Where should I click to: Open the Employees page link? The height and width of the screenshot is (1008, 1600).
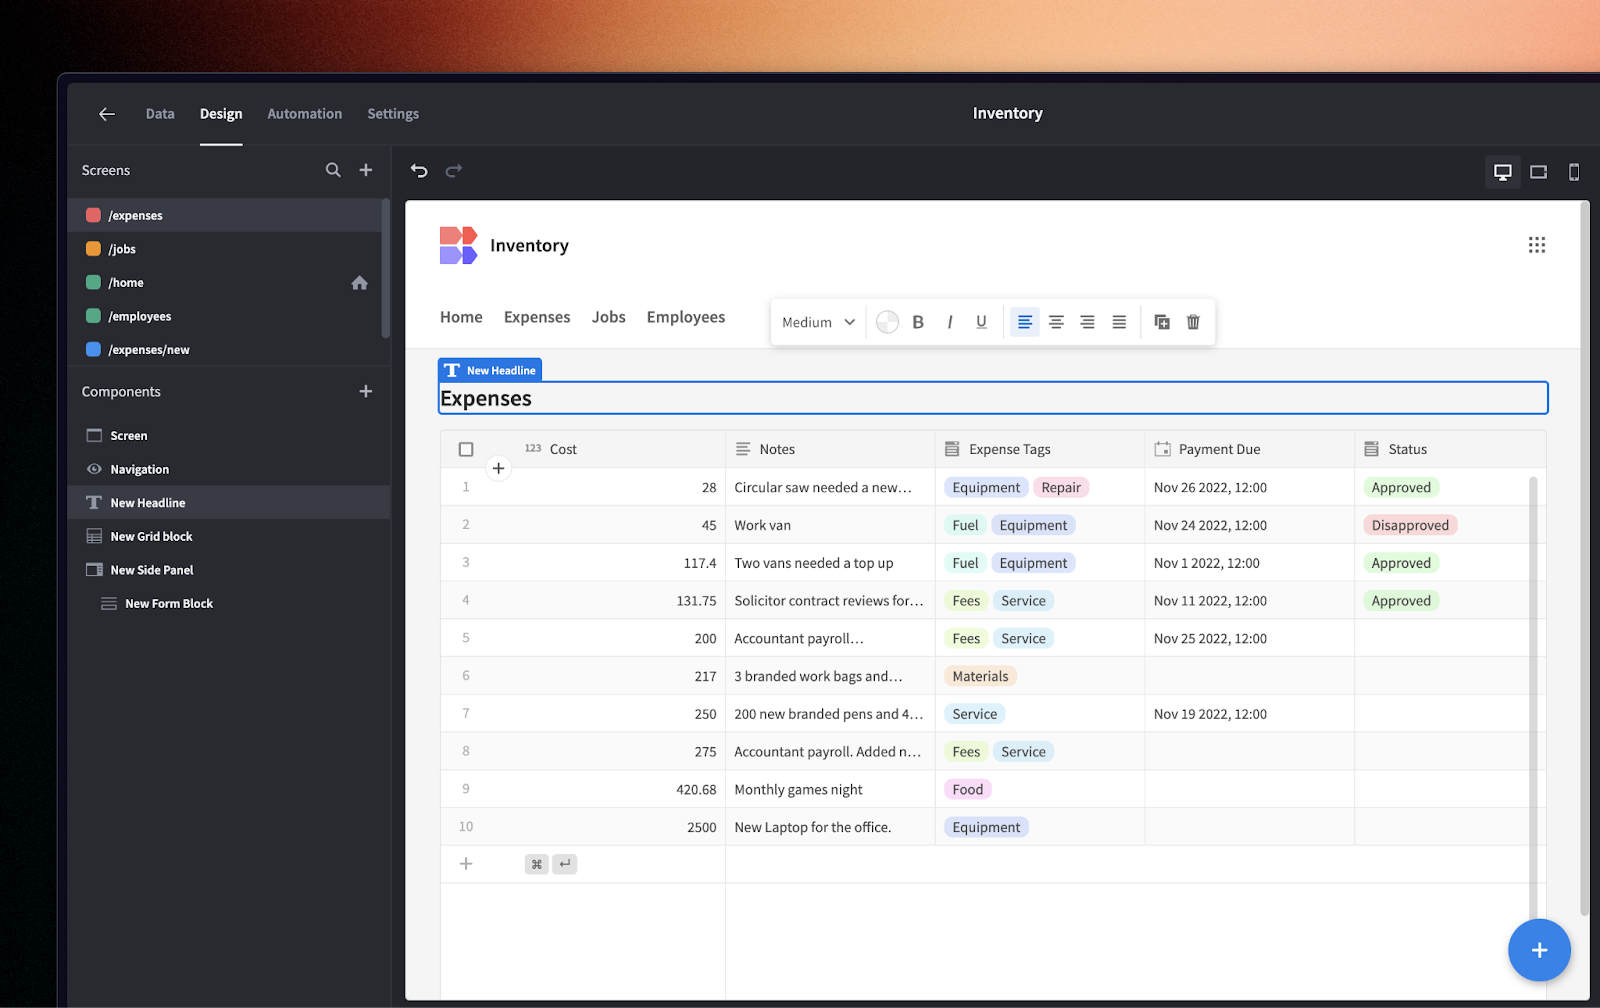coord(685,317)
